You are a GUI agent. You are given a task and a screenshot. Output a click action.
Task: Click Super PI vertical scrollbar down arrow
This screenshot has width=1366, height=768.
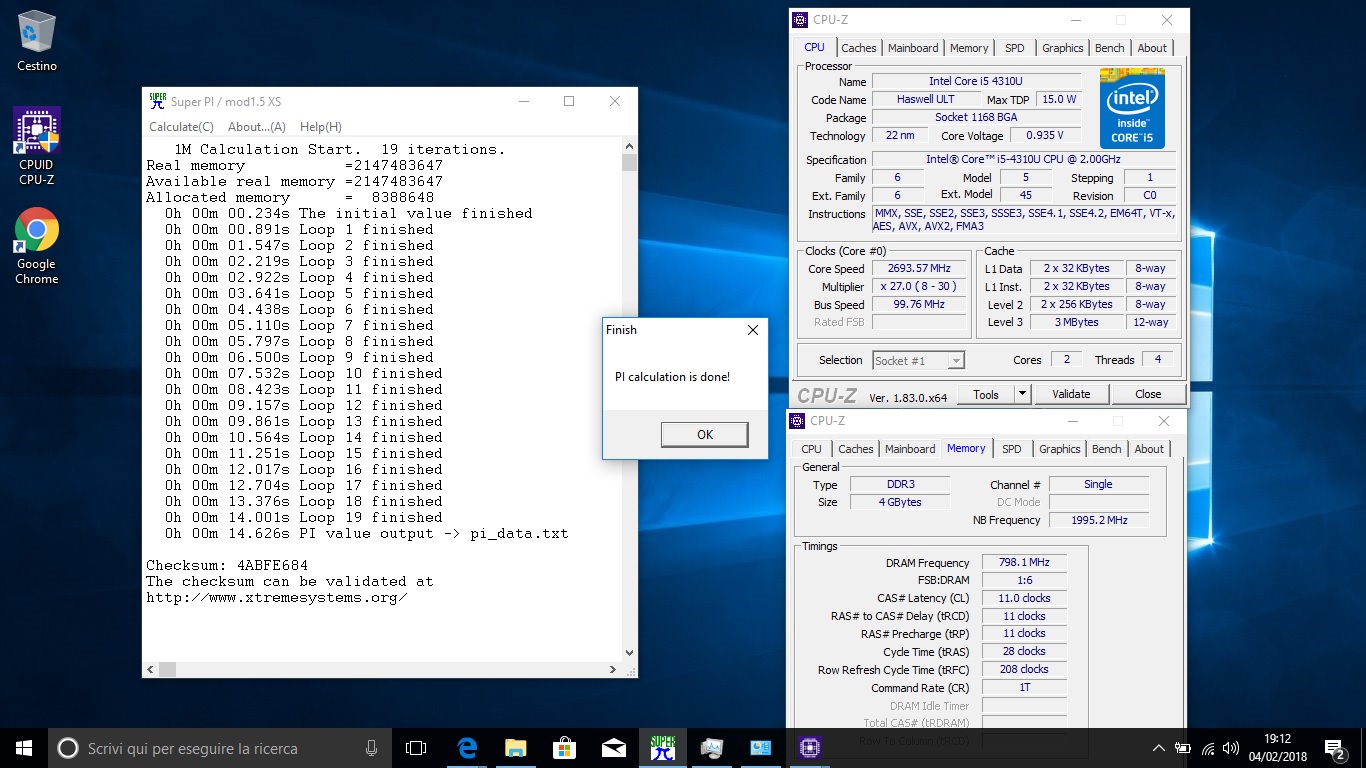coord(629,653)
